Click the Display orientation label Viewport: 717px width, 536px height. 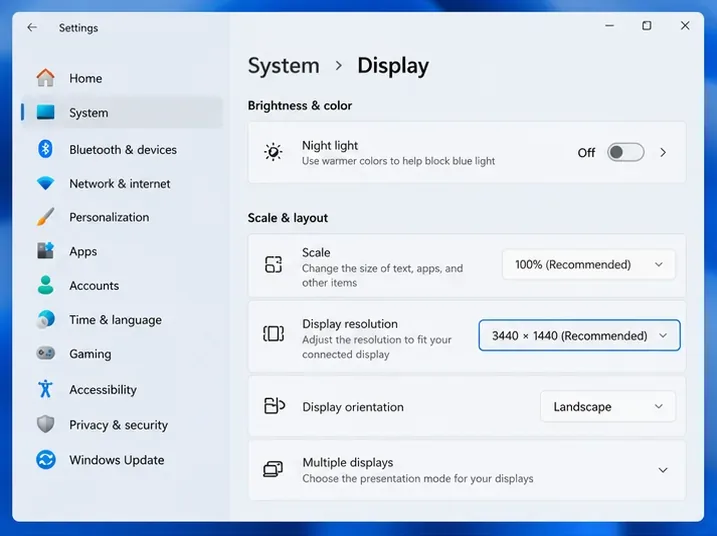click(x=353, y=407)
